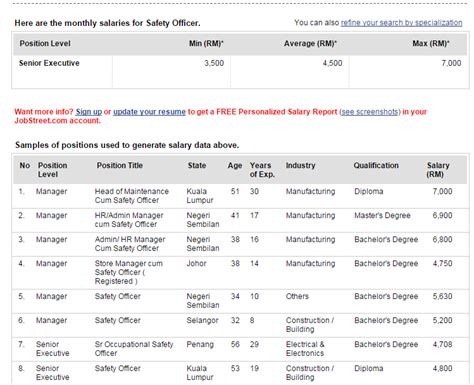Click the Qualification column header
474x385 pixels.
[376, 165]
